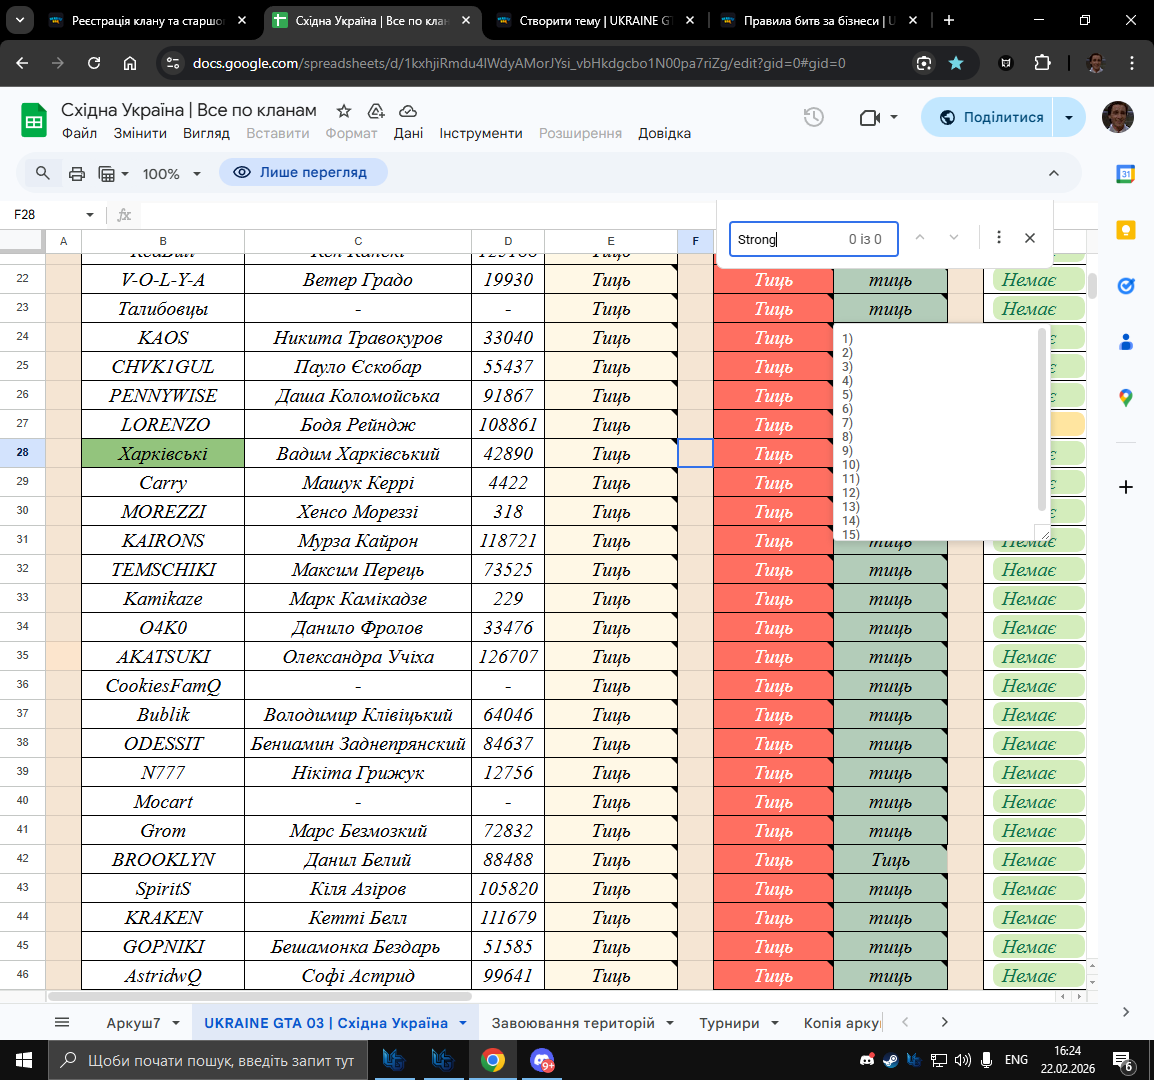Open UKRAINE GTA 03 tab menu arrow
The width and height of the screenshot is (1154, 1080).
(463, 1023)
